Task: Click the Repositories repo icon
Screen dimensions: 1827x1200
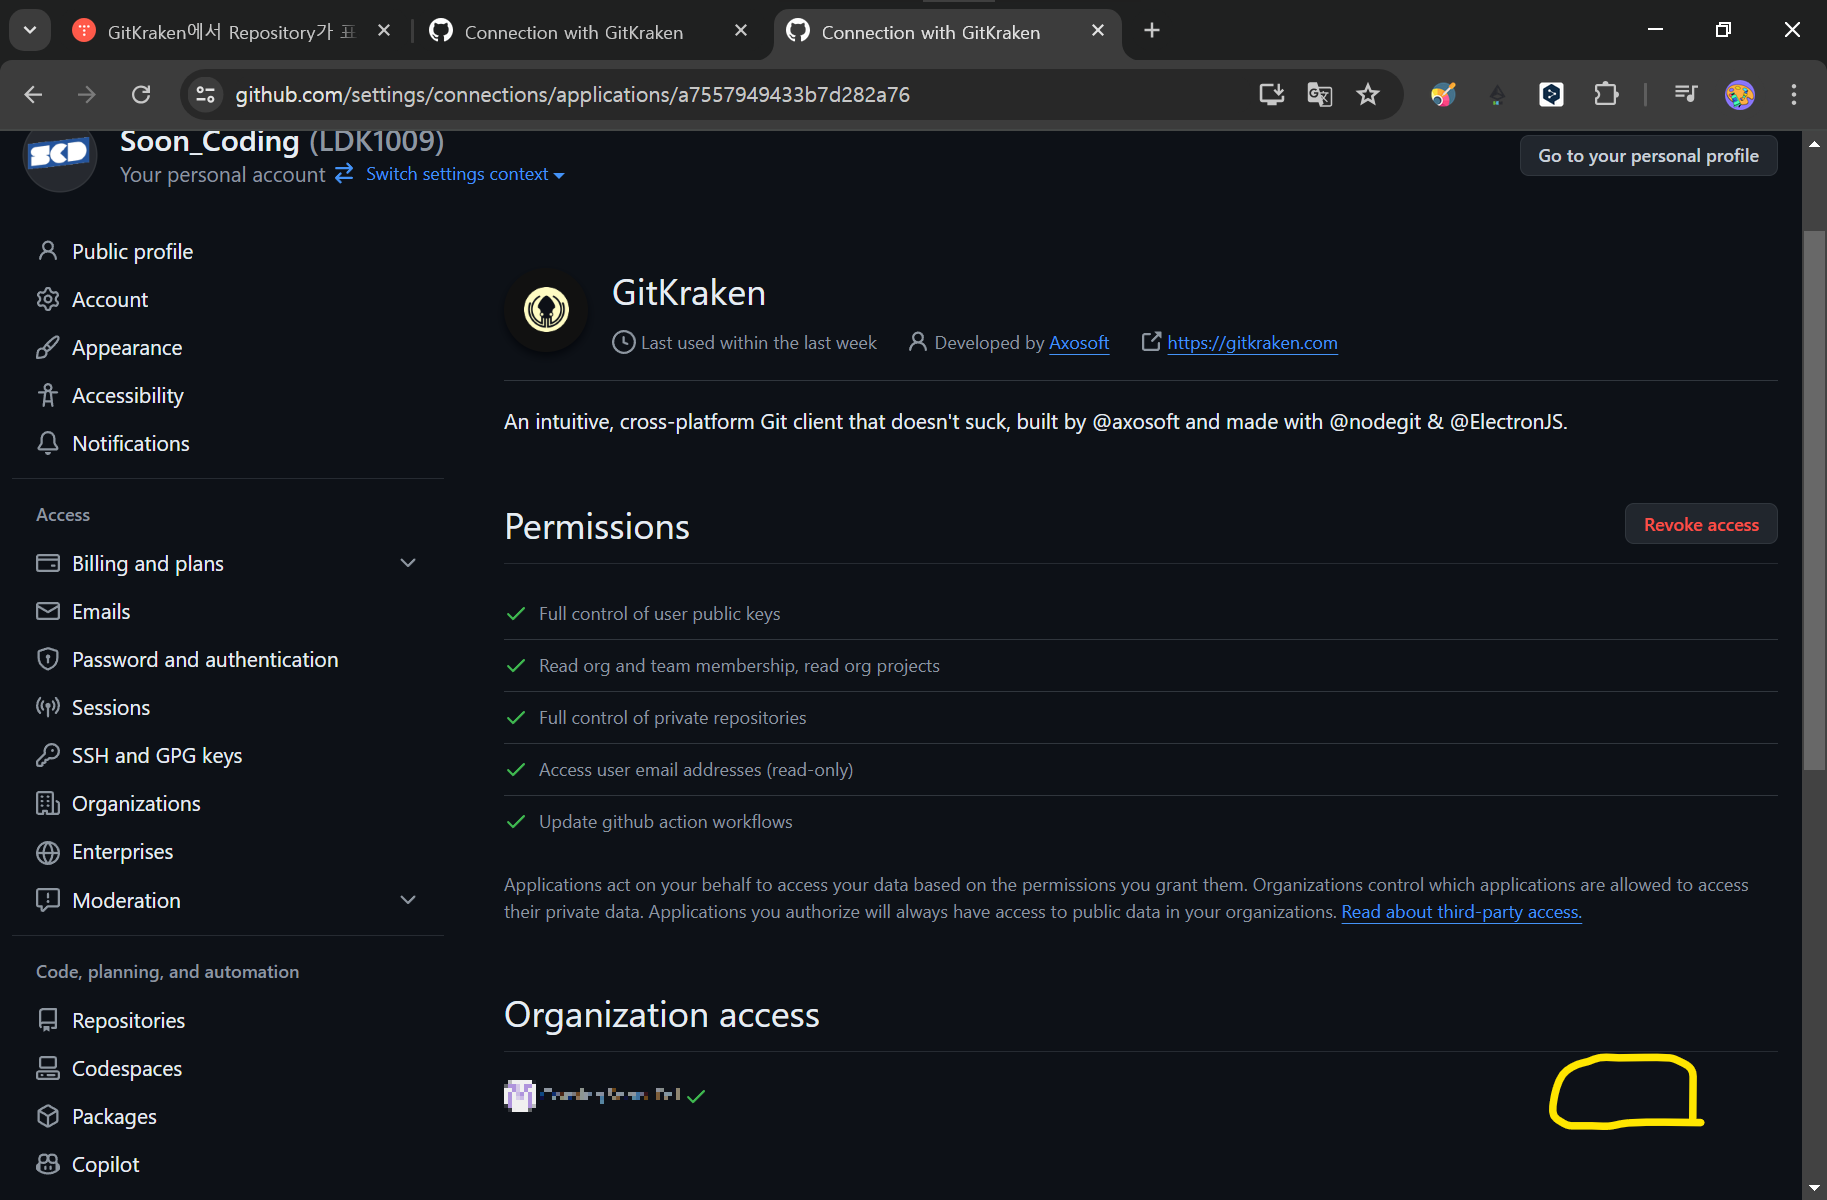Action: 47,1020
